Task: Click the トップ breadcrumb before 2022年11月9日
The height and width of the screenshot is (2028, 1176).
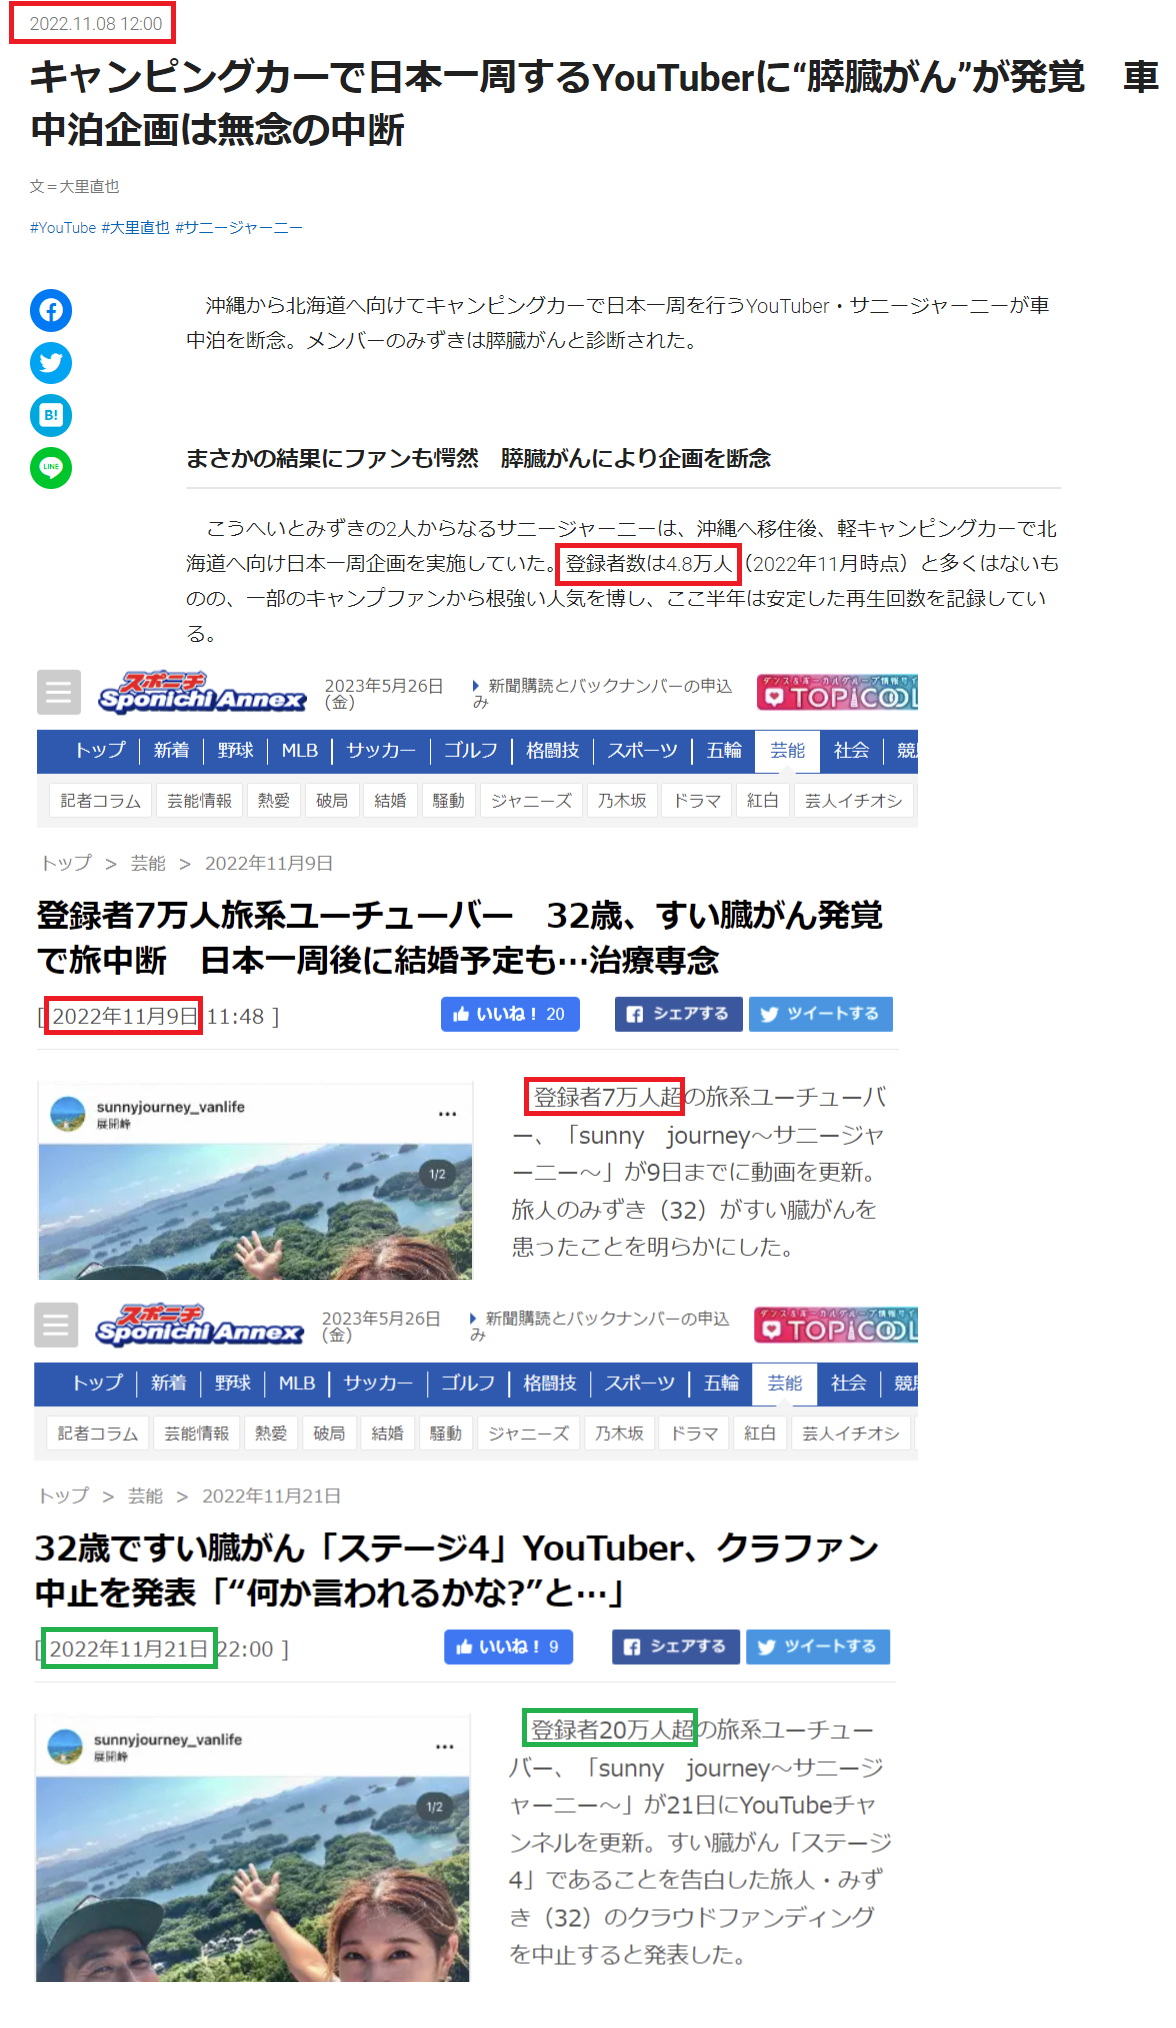Action: [67, 863]
